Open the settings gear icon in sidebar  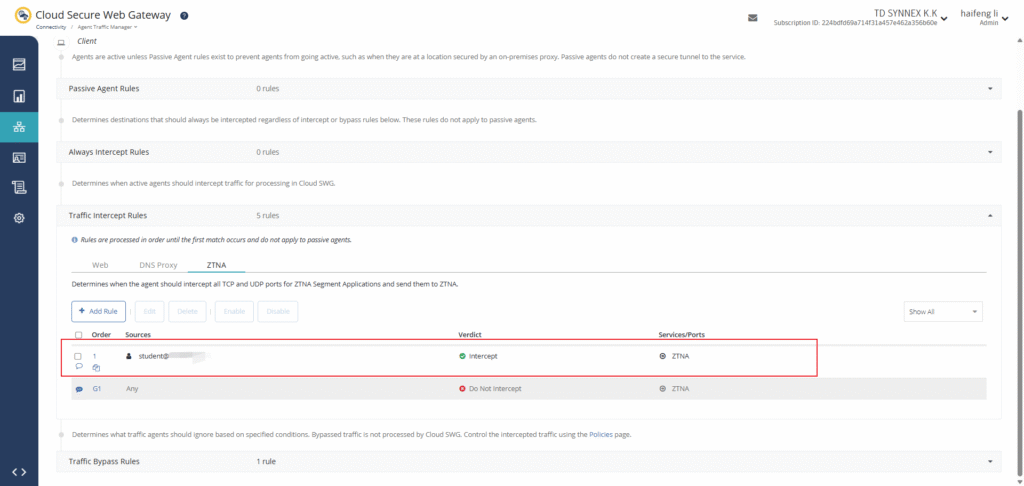click(19, 218)
